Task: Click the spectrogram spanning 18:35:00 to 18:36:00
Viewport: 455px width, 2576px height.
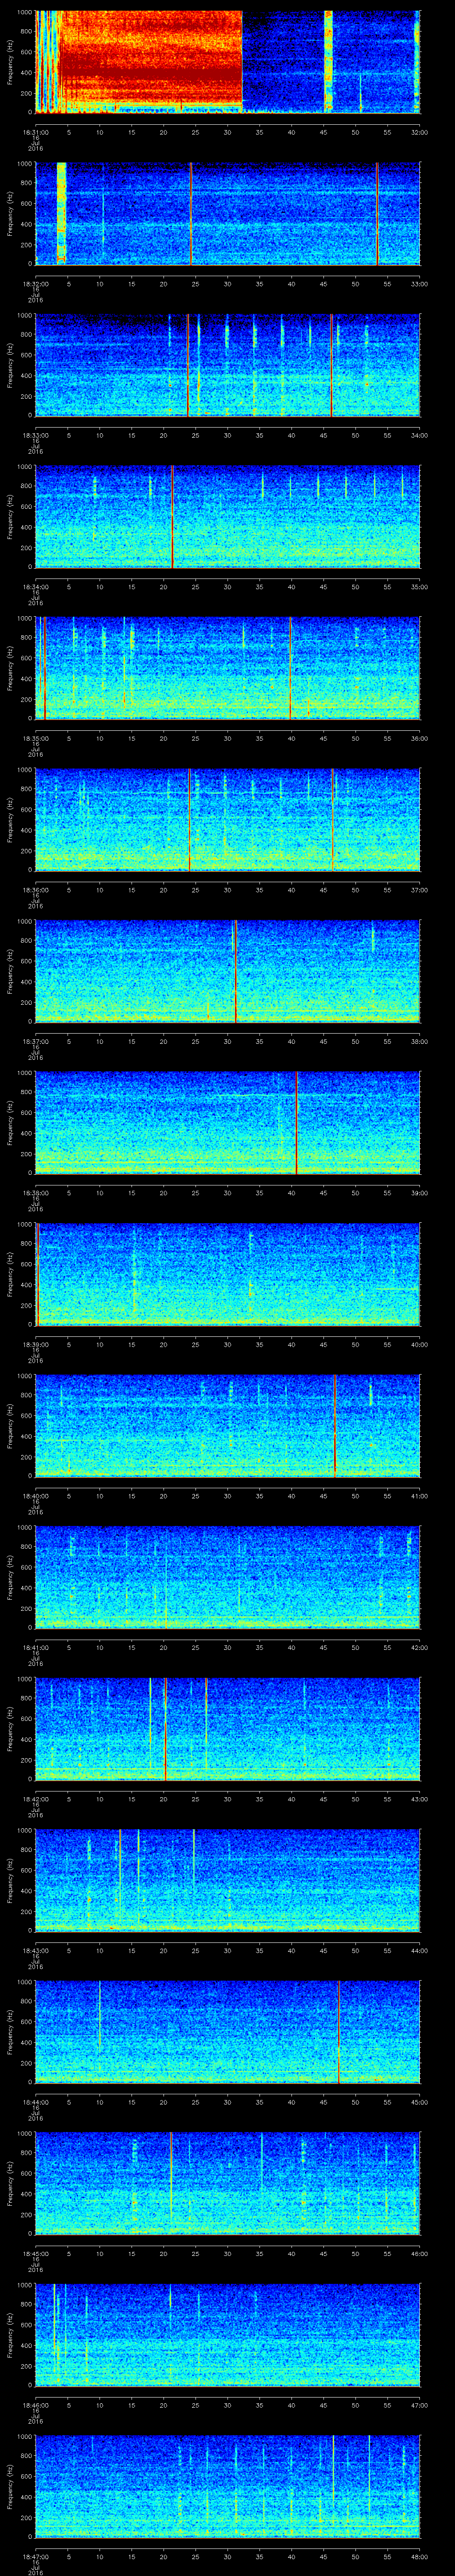Action: [227, 668]
